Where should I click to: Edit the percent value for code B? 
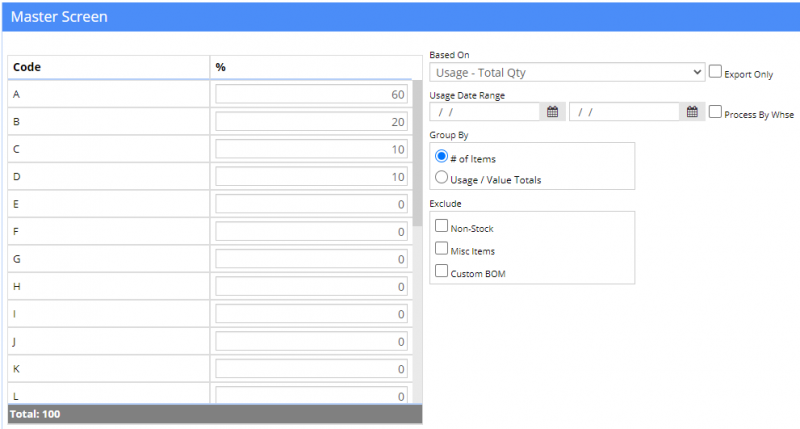[x=310, y=122]
